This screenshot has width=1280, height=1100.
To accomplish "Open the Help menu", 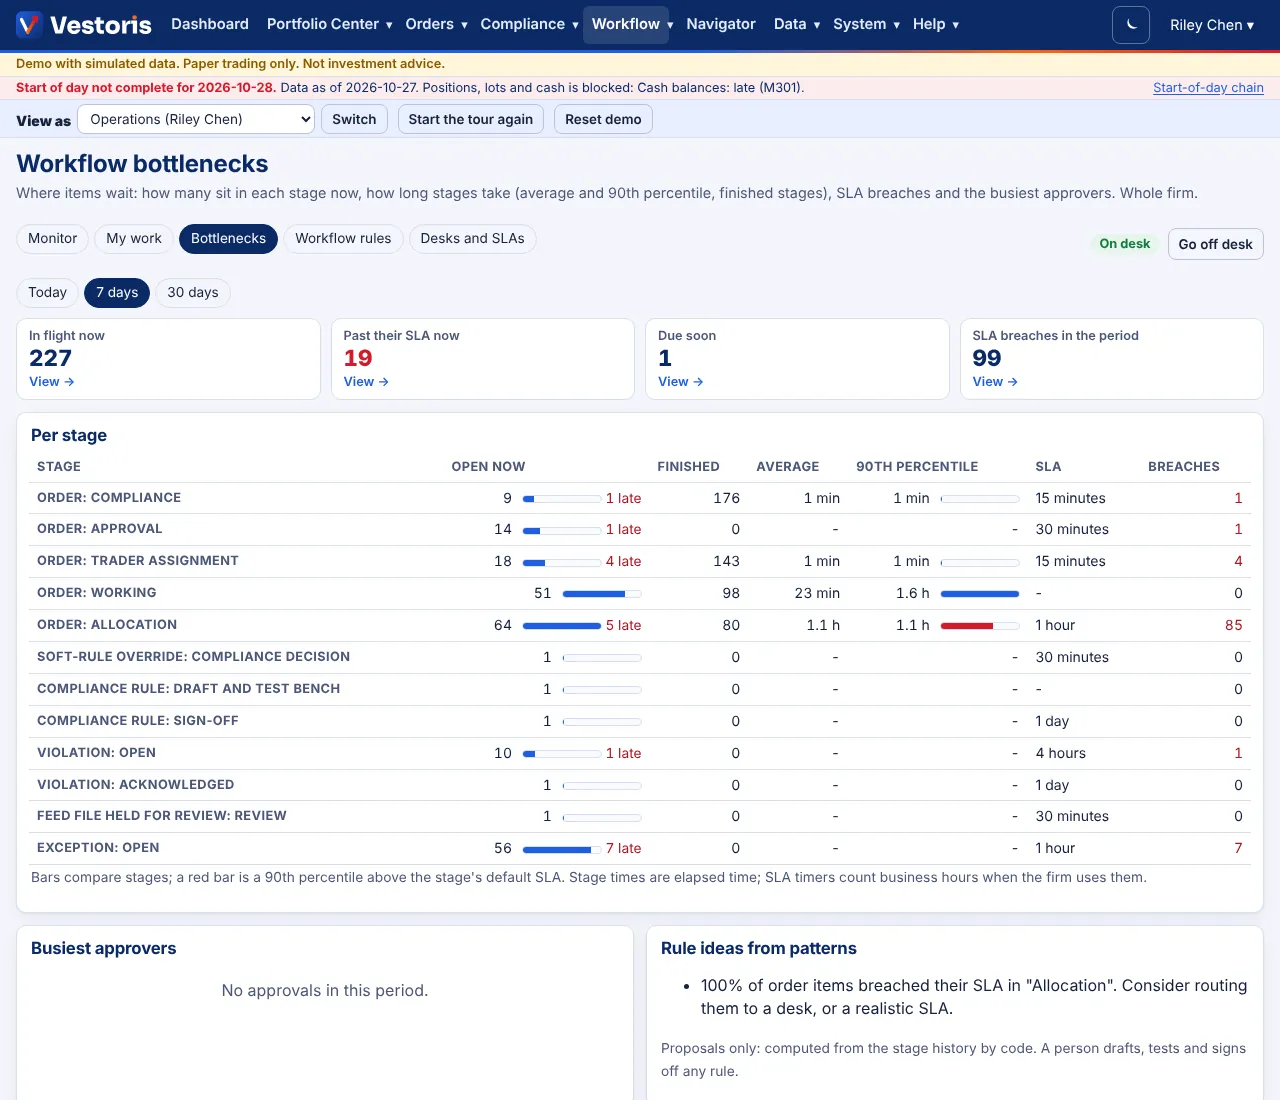I will pos(935,24).
